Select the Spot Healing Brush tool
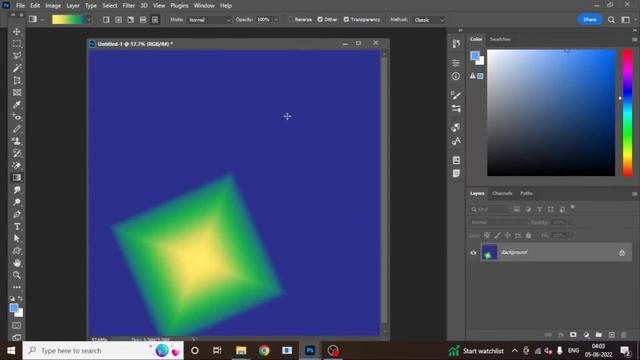Image resolution: width=640 pixels, height=360 pixels. coord(17,117)
